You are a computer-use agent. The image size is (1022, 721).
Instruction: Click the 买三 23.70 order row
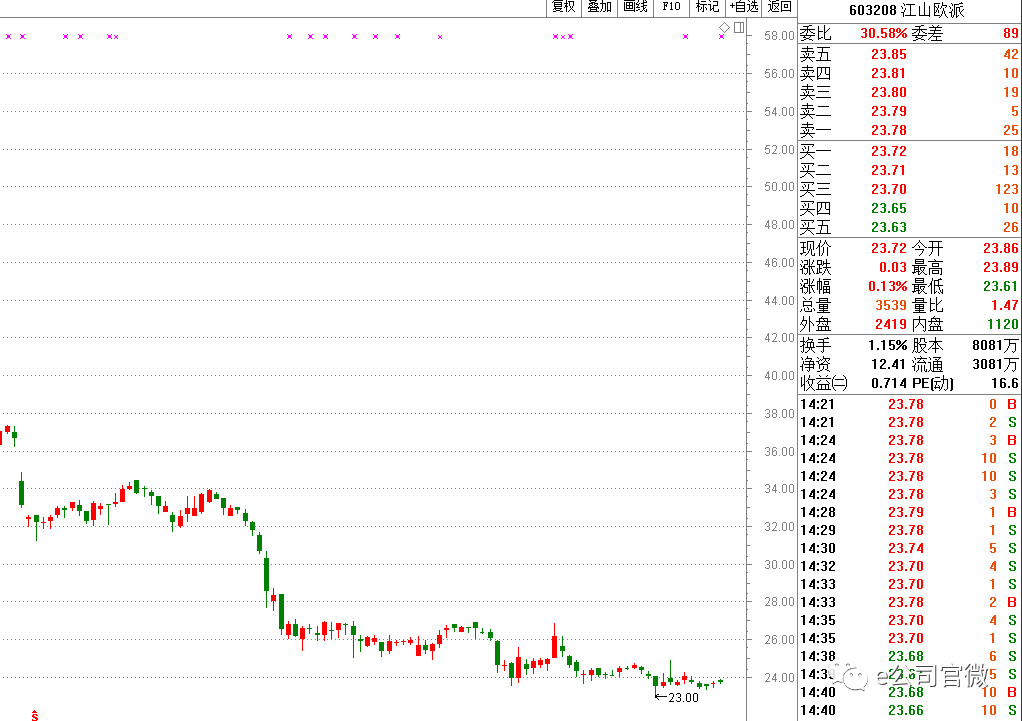point(909,189)
